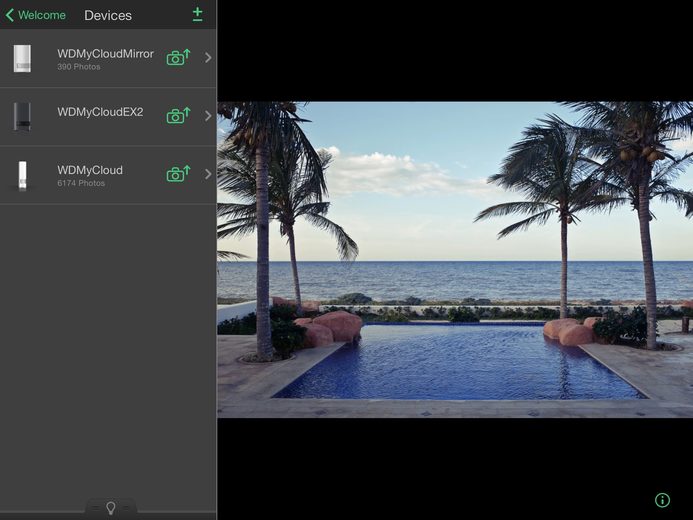
Task: Expand the WDMyCloudEX2 row chevron
Action: click(208, 116)
